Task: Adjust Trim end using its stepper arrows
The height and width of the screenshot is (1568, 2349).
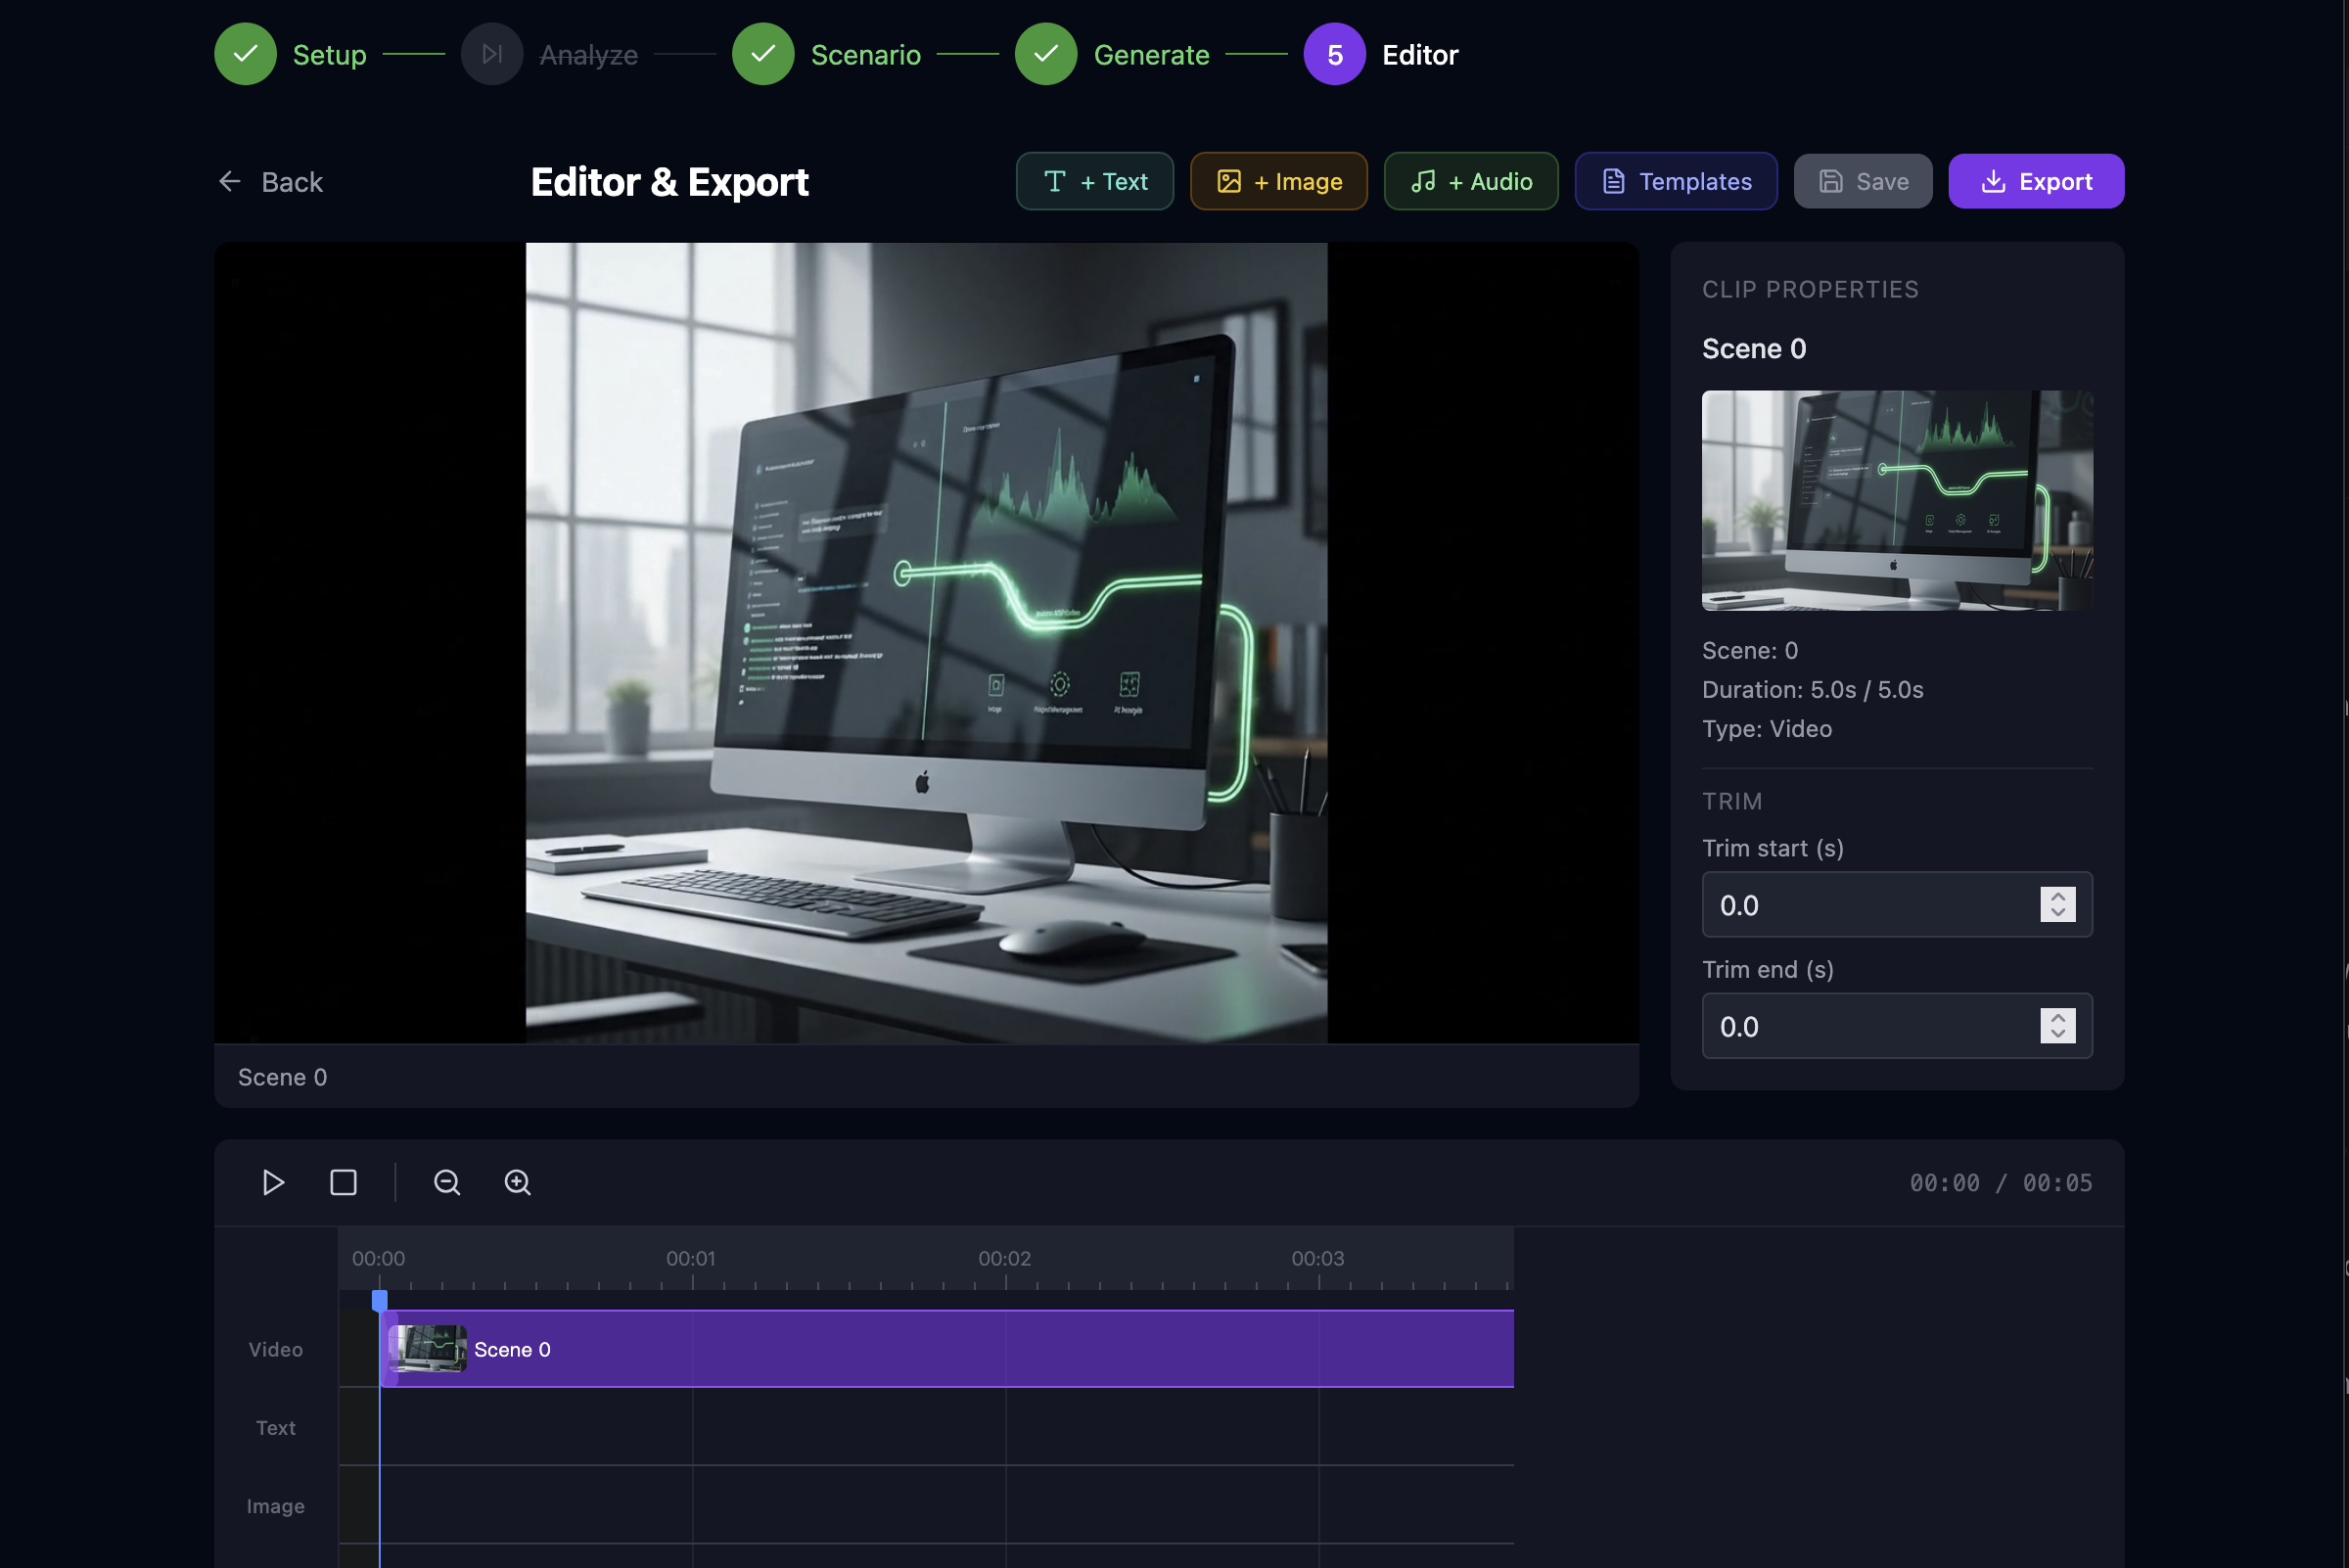Action: point(2057,1026)
